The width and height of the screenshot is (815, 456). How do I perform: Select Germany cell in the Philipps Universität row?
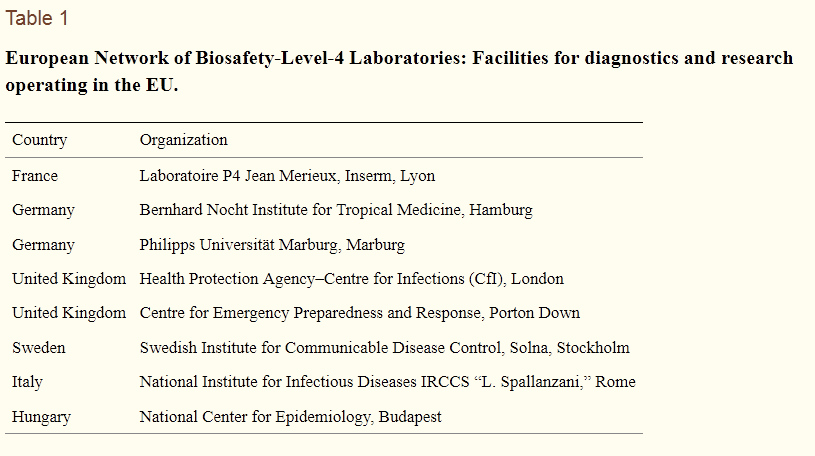coord(43,245)
